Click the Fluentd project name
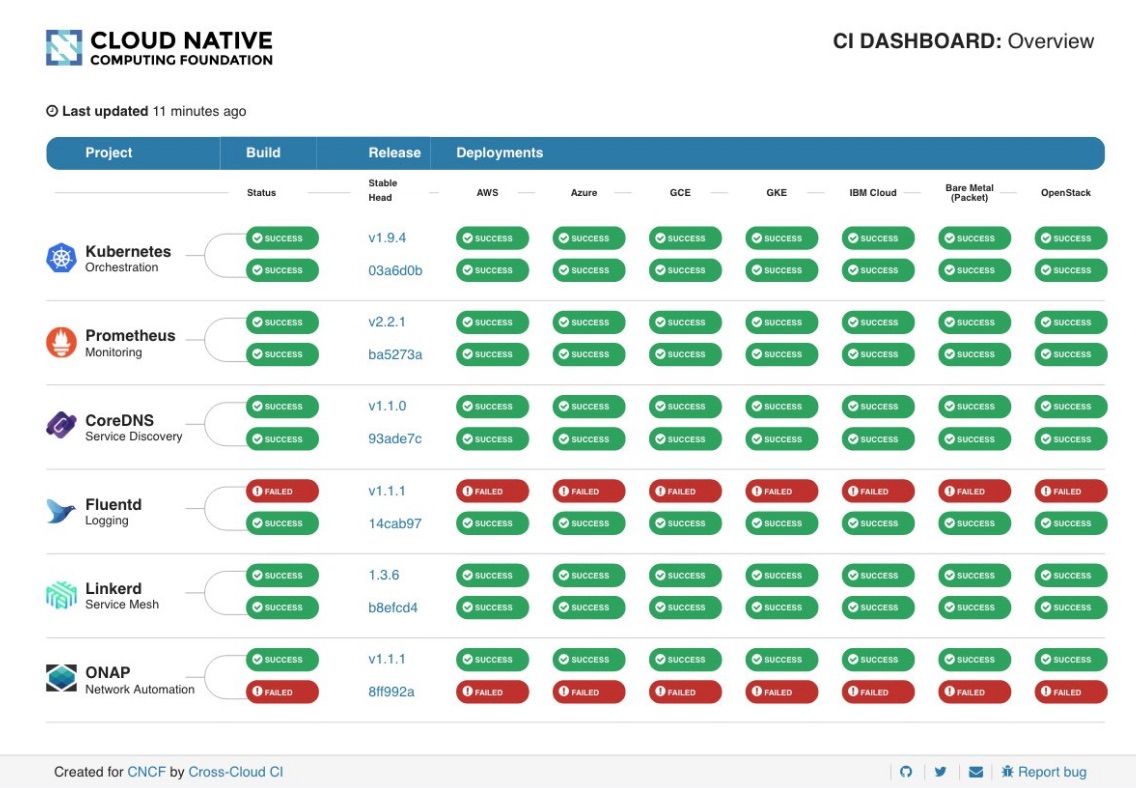Viewport: 1136px width, 788px height. 113,504
